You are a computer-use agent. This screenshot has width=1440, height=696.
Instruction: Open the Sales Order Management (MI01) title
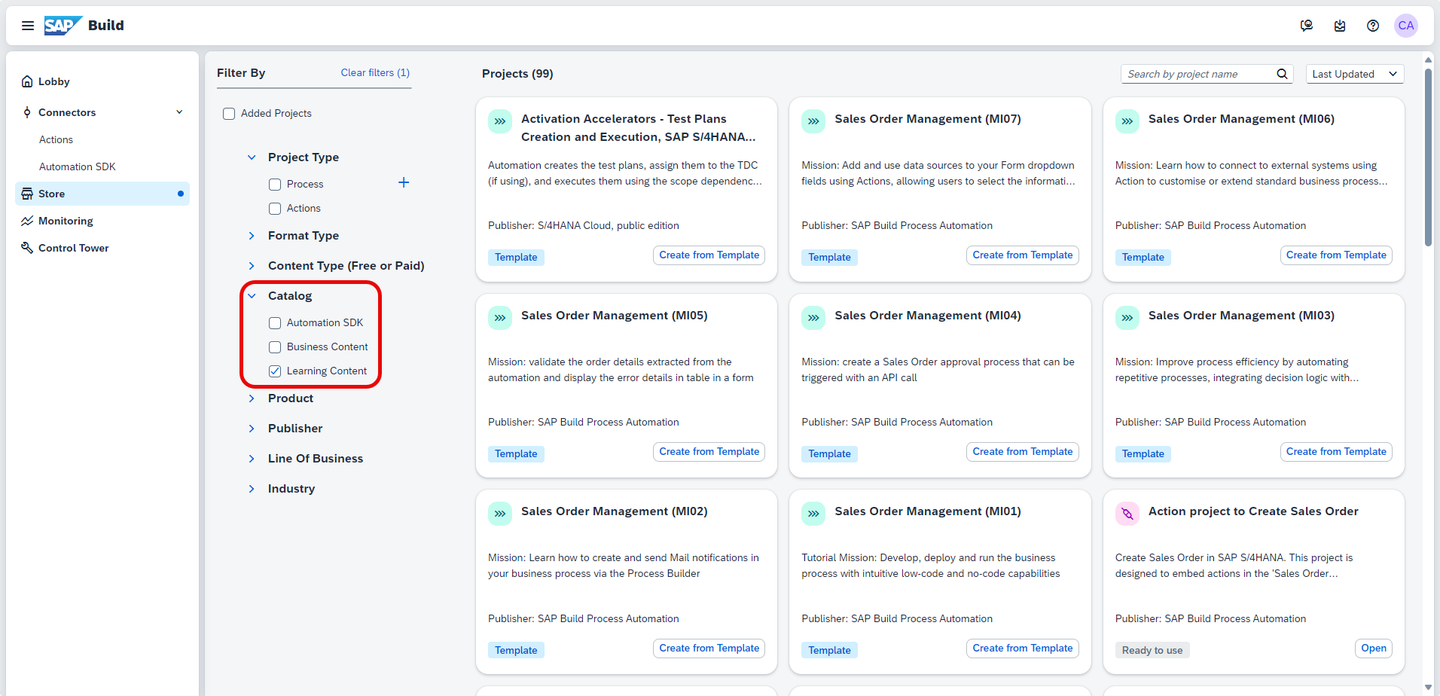928,511
